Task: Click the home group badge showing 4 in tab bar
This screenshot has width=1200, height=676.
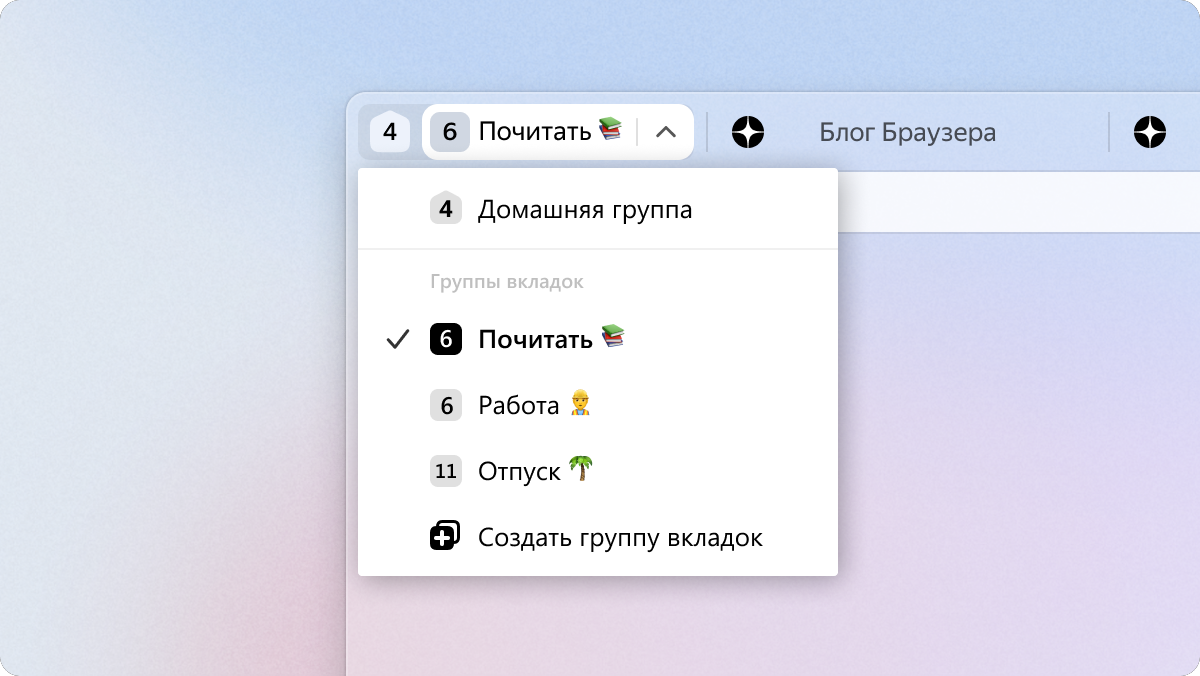Action: pyautogui.click(x=390, y=132)
